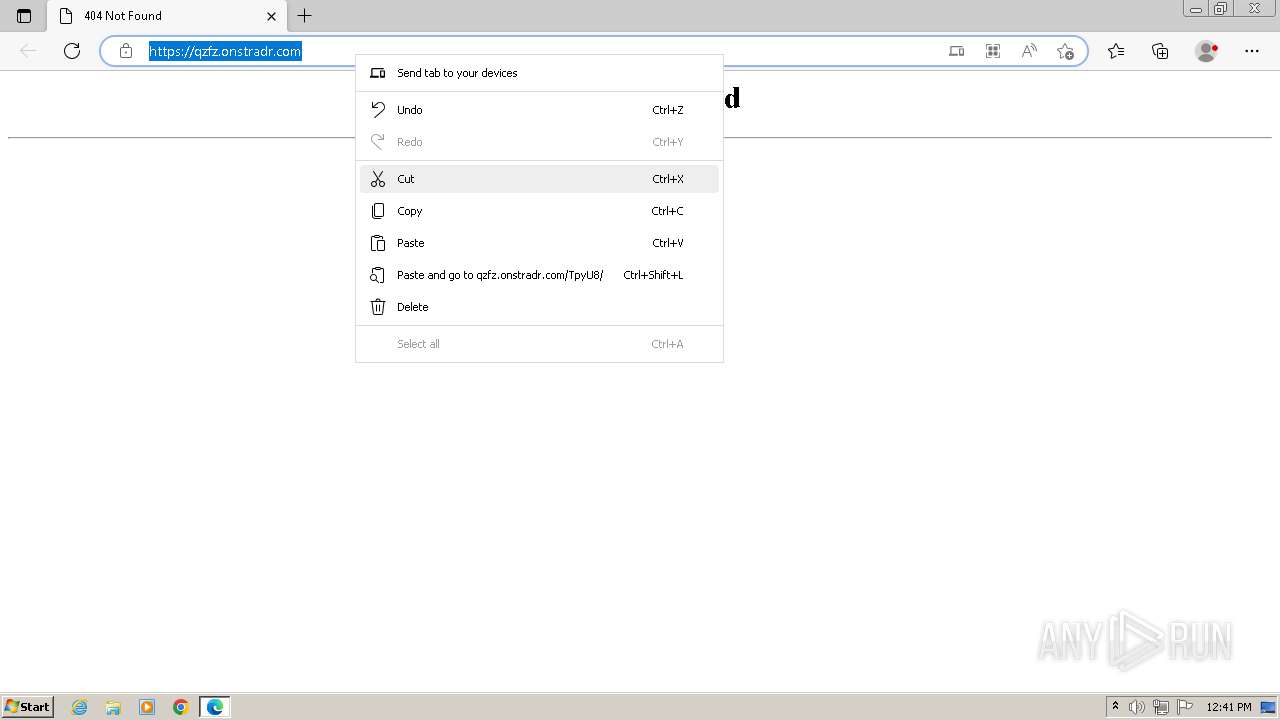Open Collections icon in toolbar
This screenshot has height=720, width=1280.
(1160, 51)
